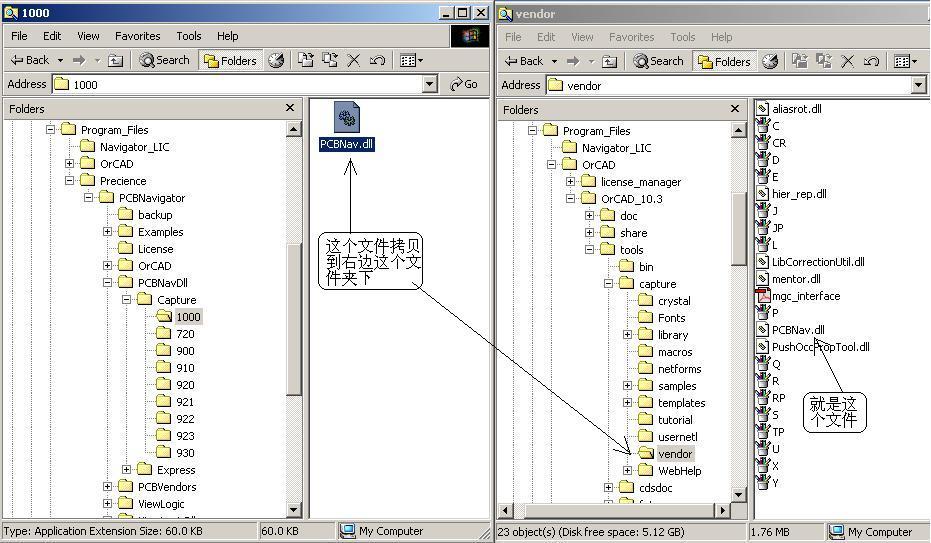
Task: Select aliasrot.dll file in vendor window
Action: pos(789,109)
